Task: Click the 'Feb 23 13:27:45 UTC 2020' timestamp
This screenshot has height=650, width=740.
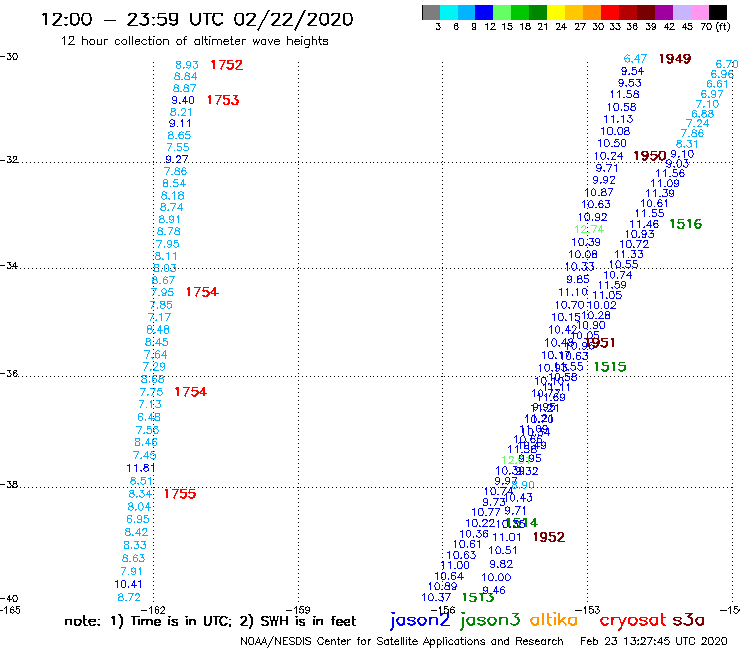Action: point(654,642)
